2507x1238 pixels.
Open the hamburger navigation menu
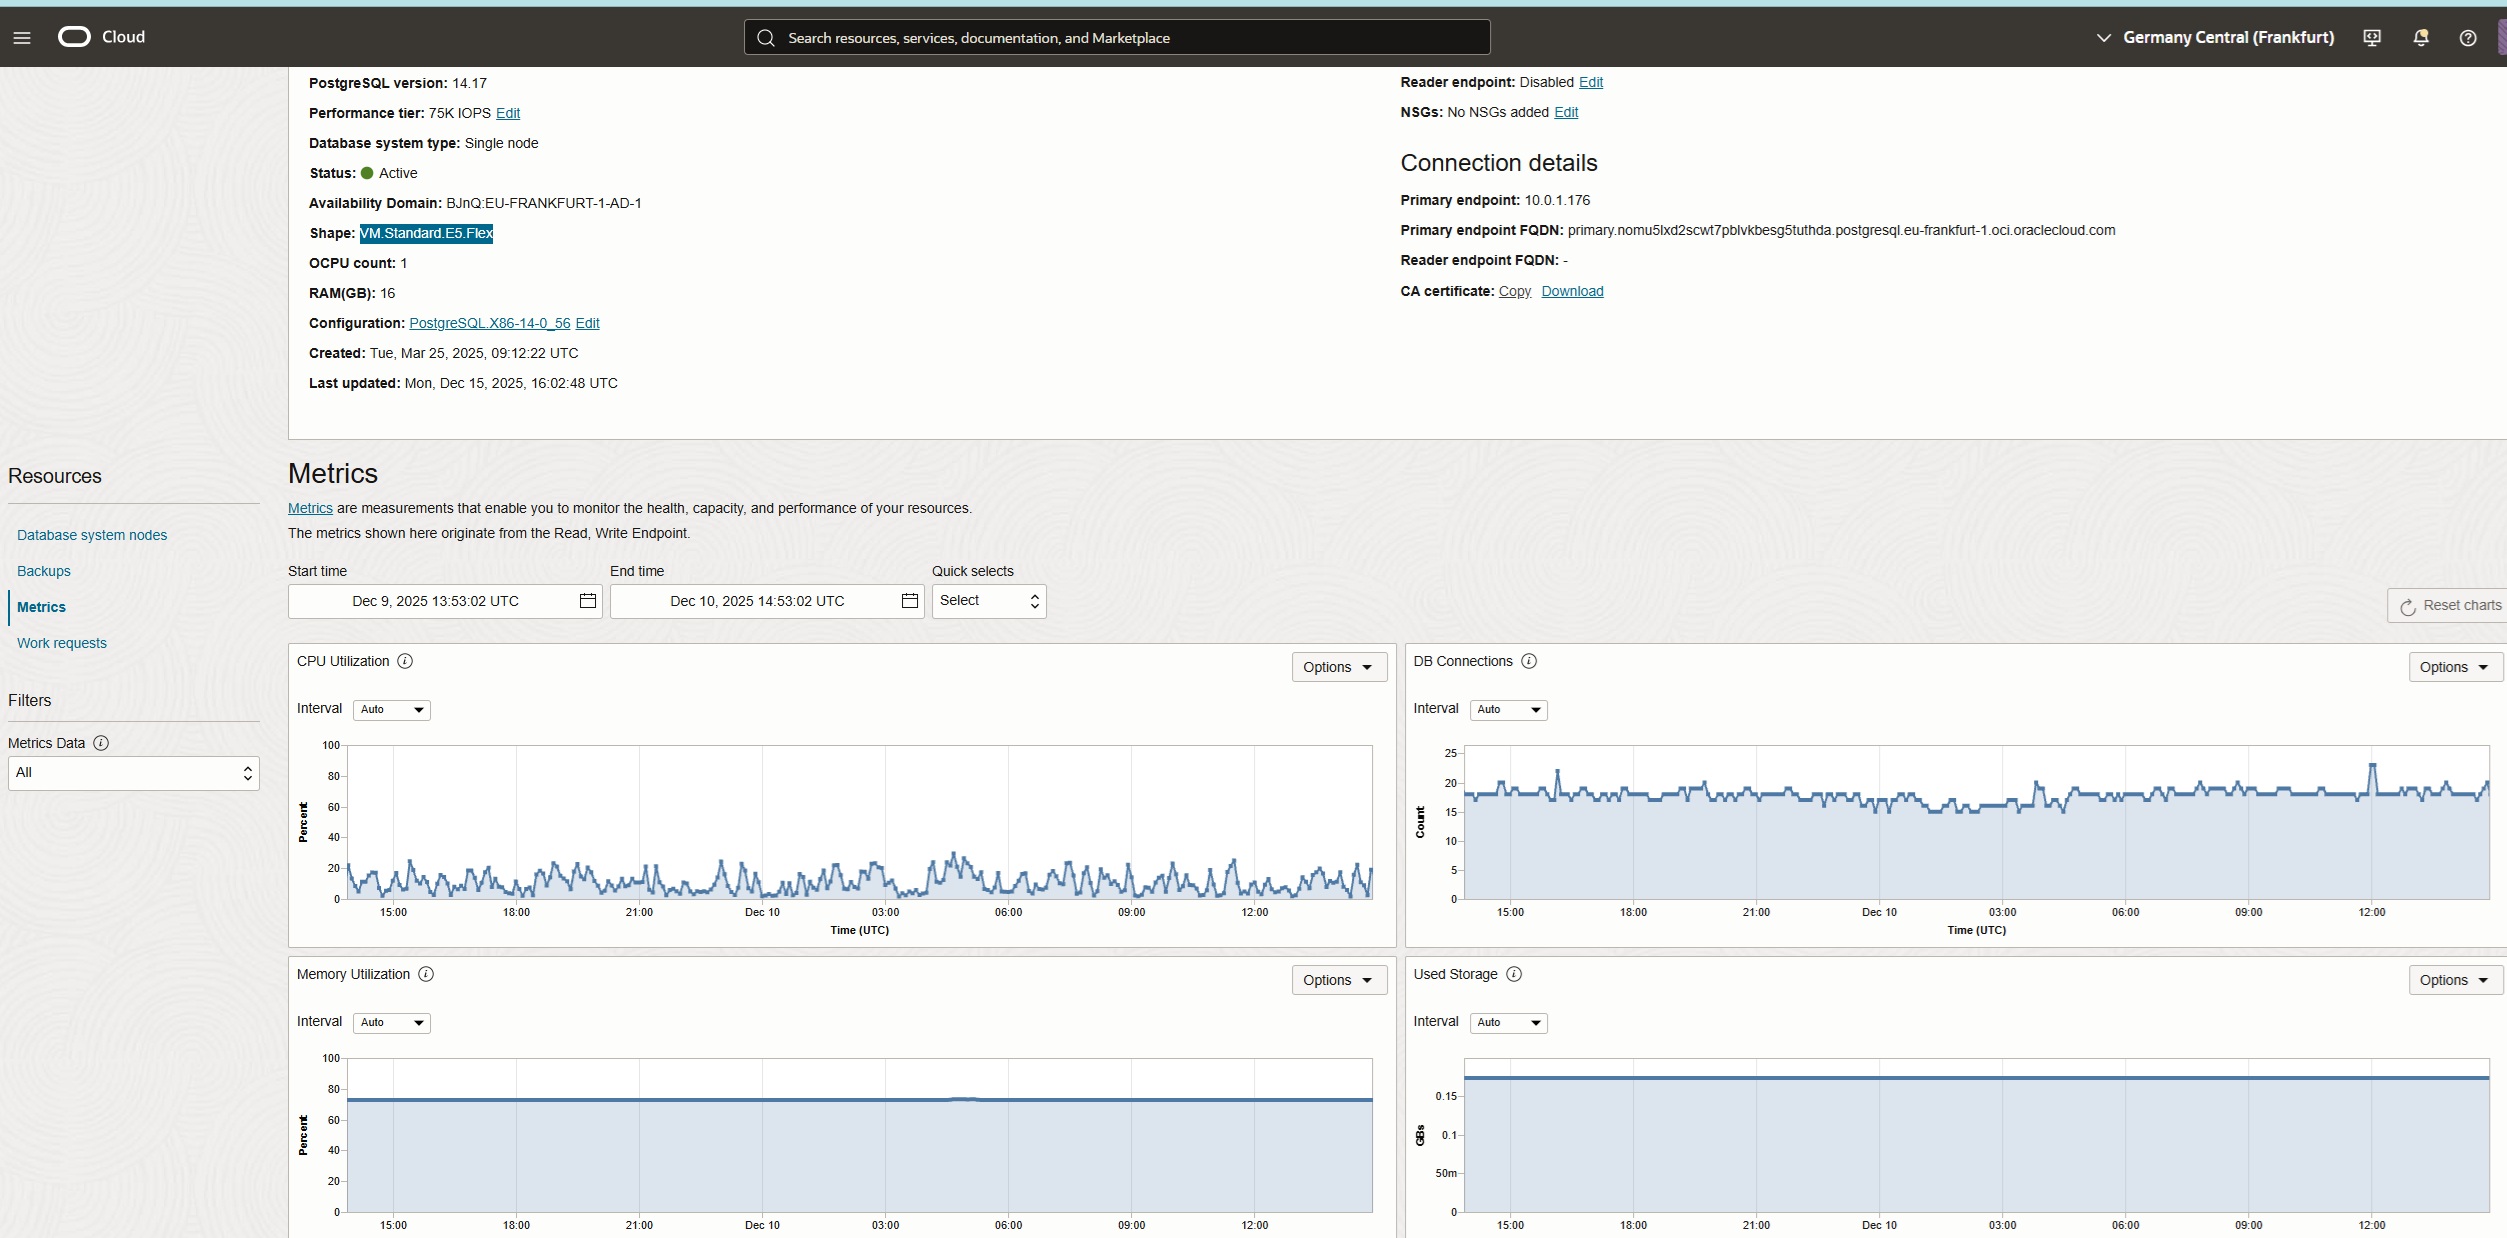[22, 38]
